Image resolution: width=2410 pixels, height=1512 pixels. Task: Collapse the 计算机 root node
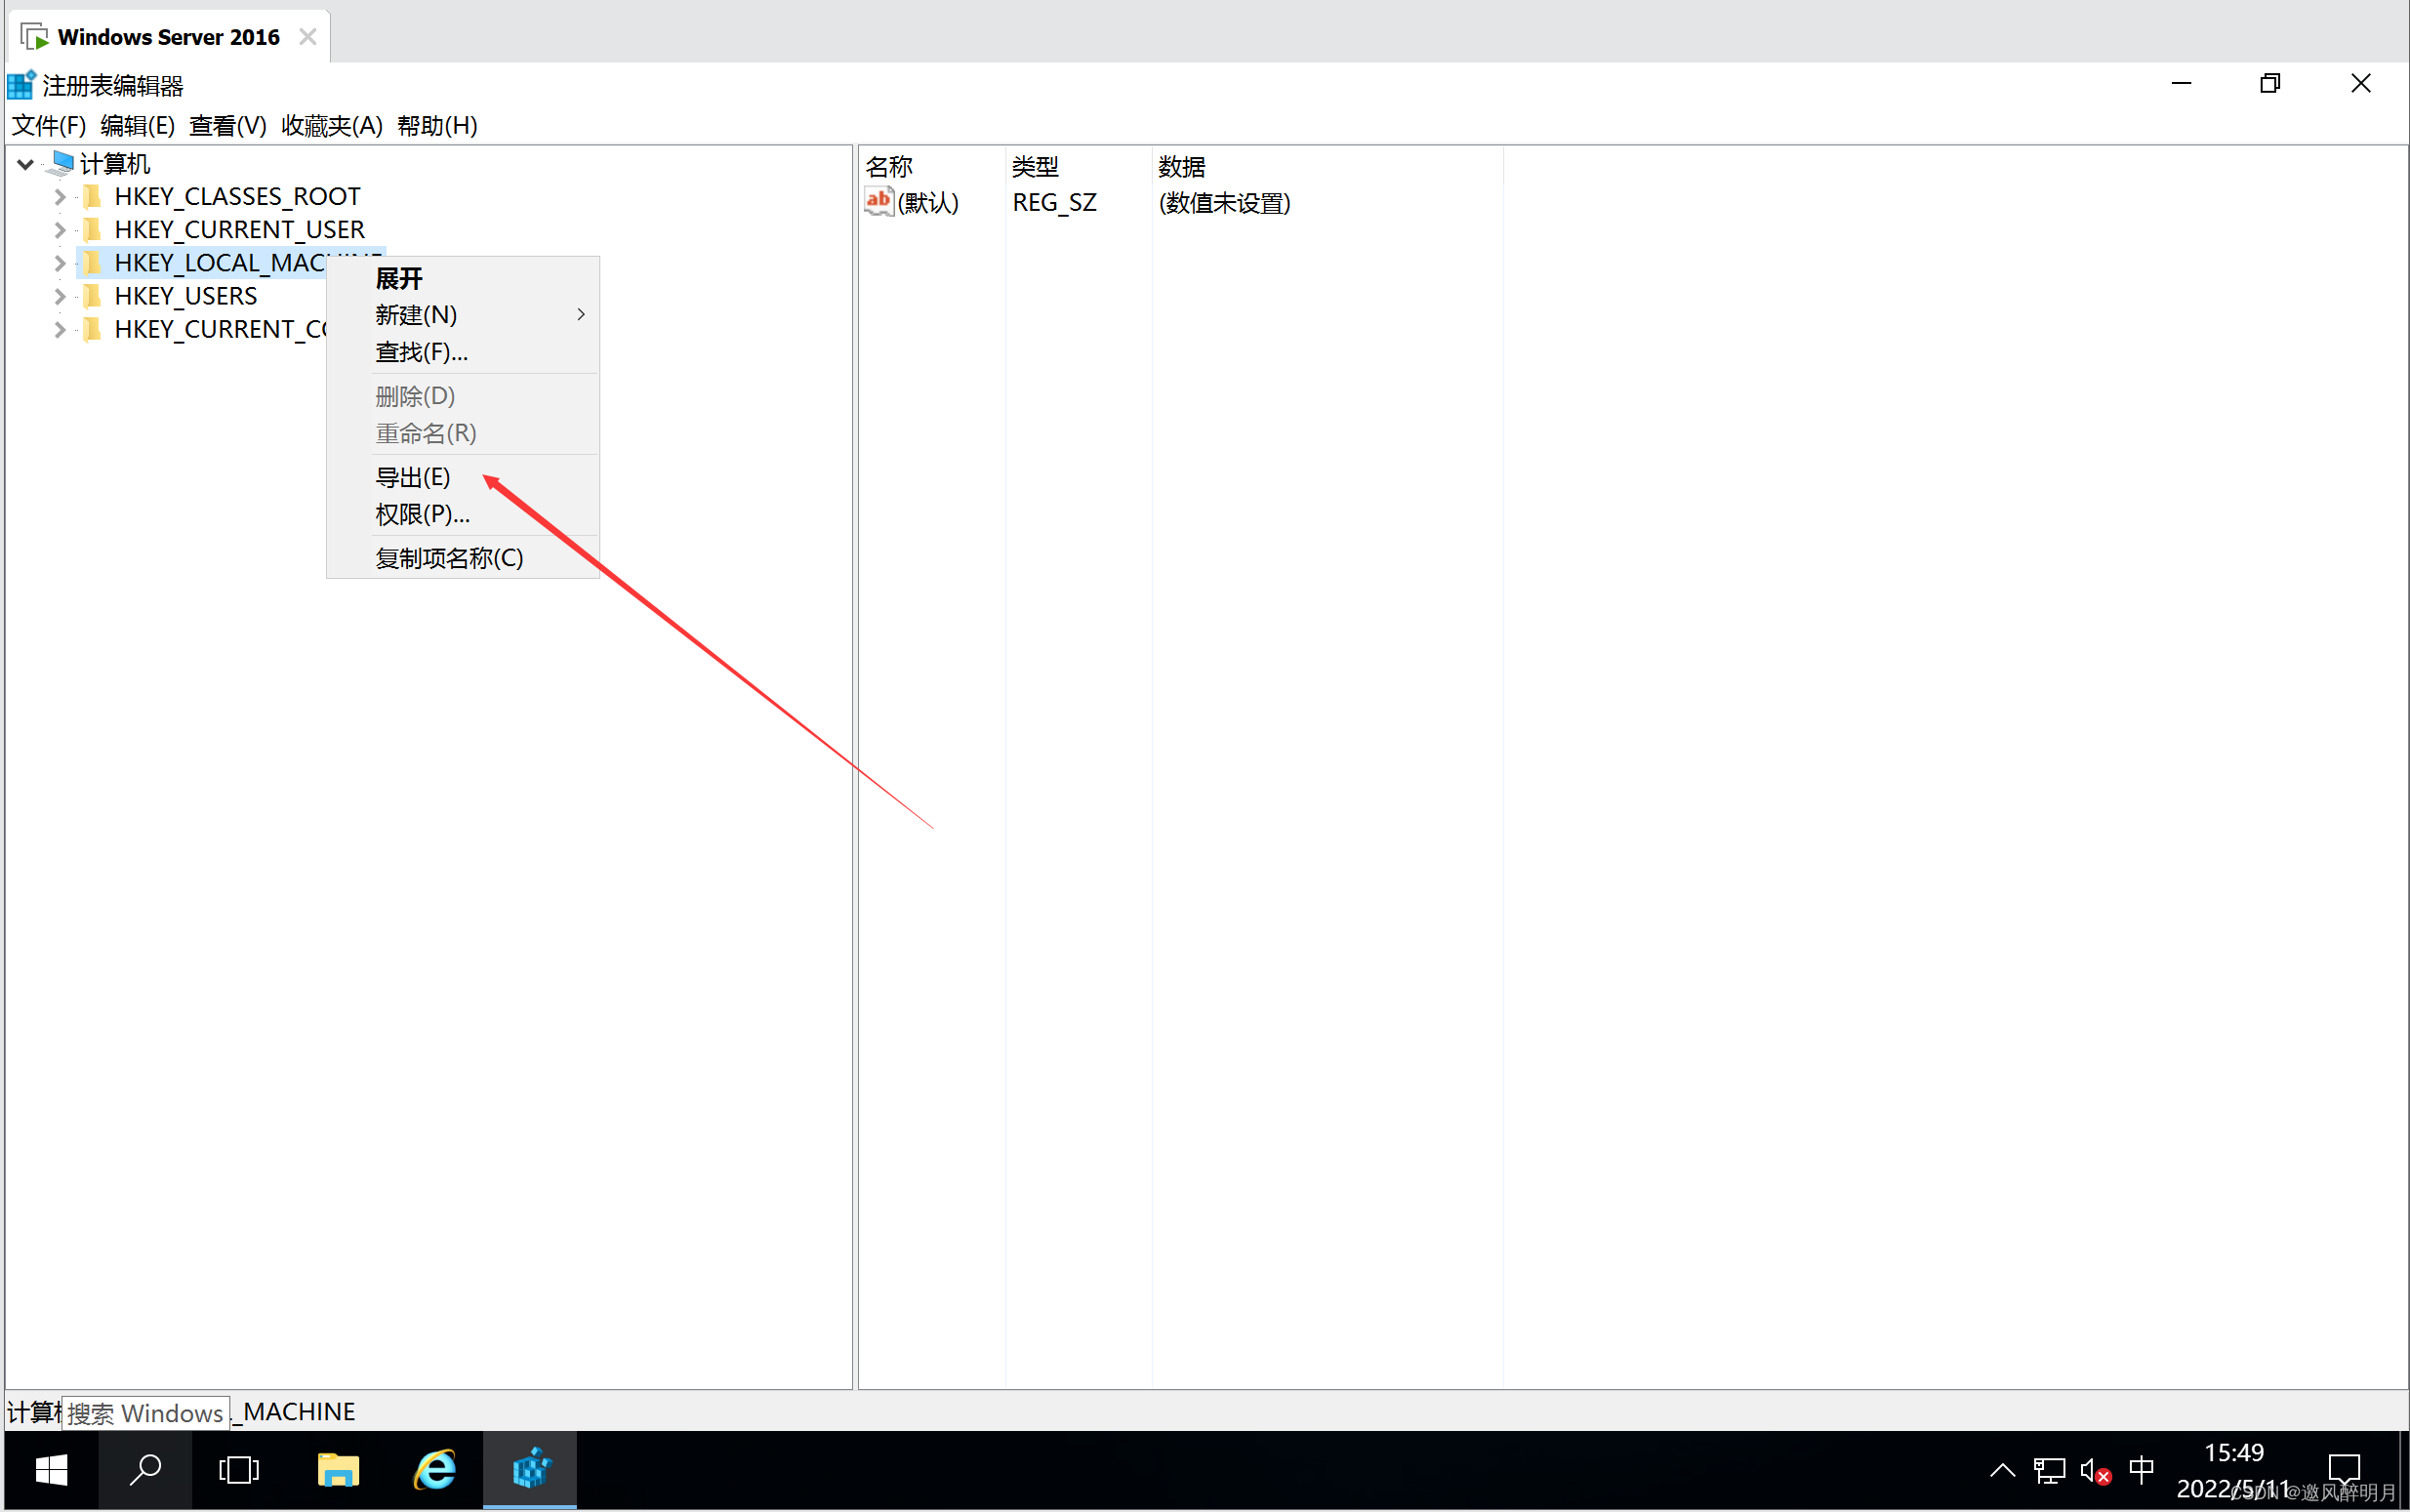(26, 164)
